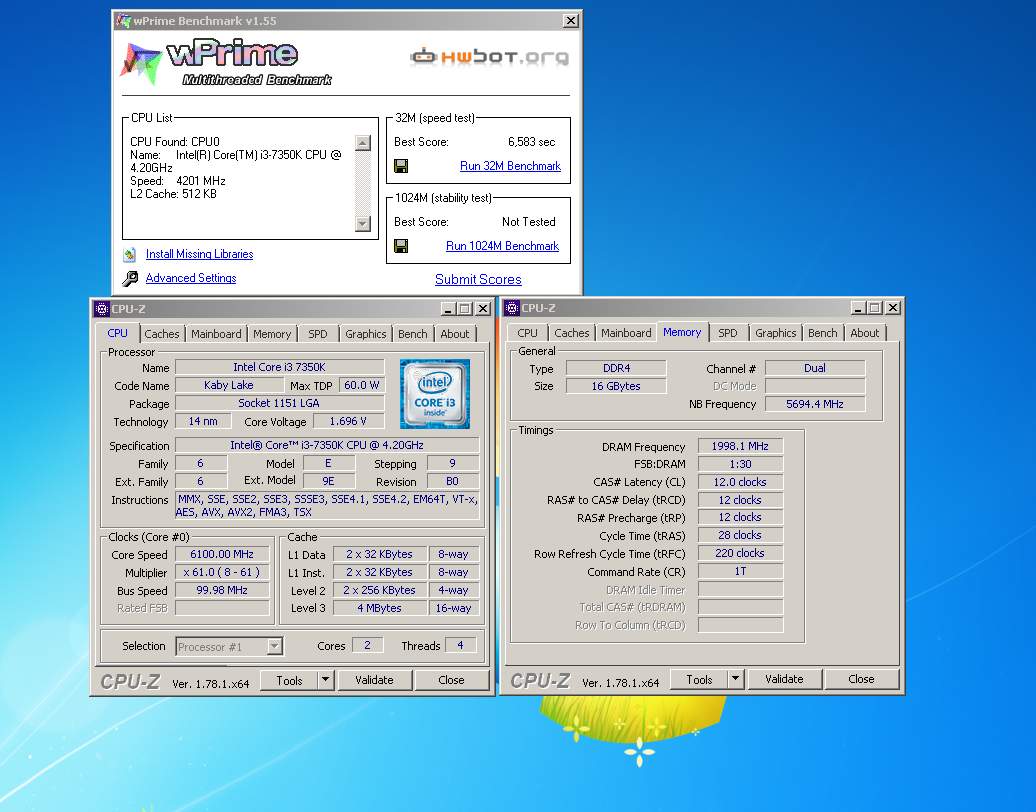Click the Command Rate 1T value
This screenshot has width=1036, height=812.
click(740, 571)
